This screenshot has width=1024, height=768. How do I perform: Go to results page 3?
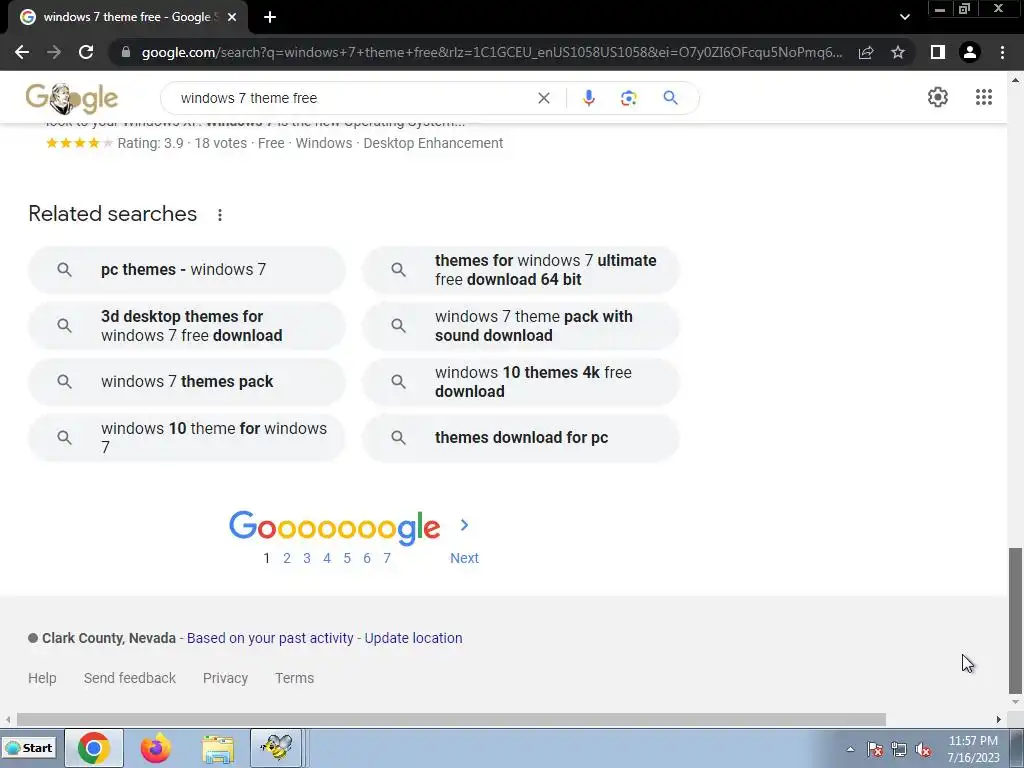click(307, 558)
